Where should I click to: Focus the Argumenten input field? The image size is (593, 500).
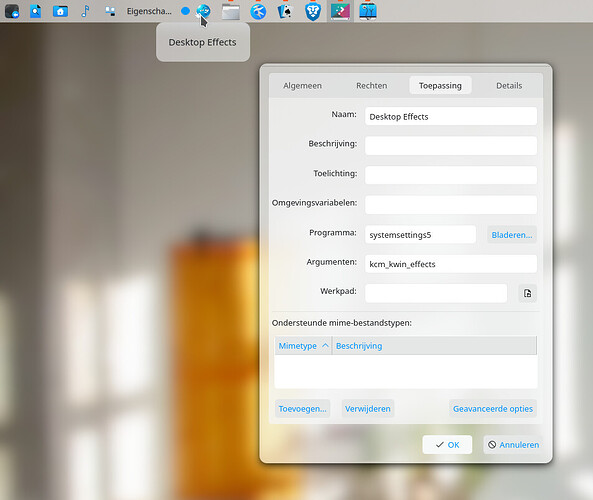pos(451,264)
